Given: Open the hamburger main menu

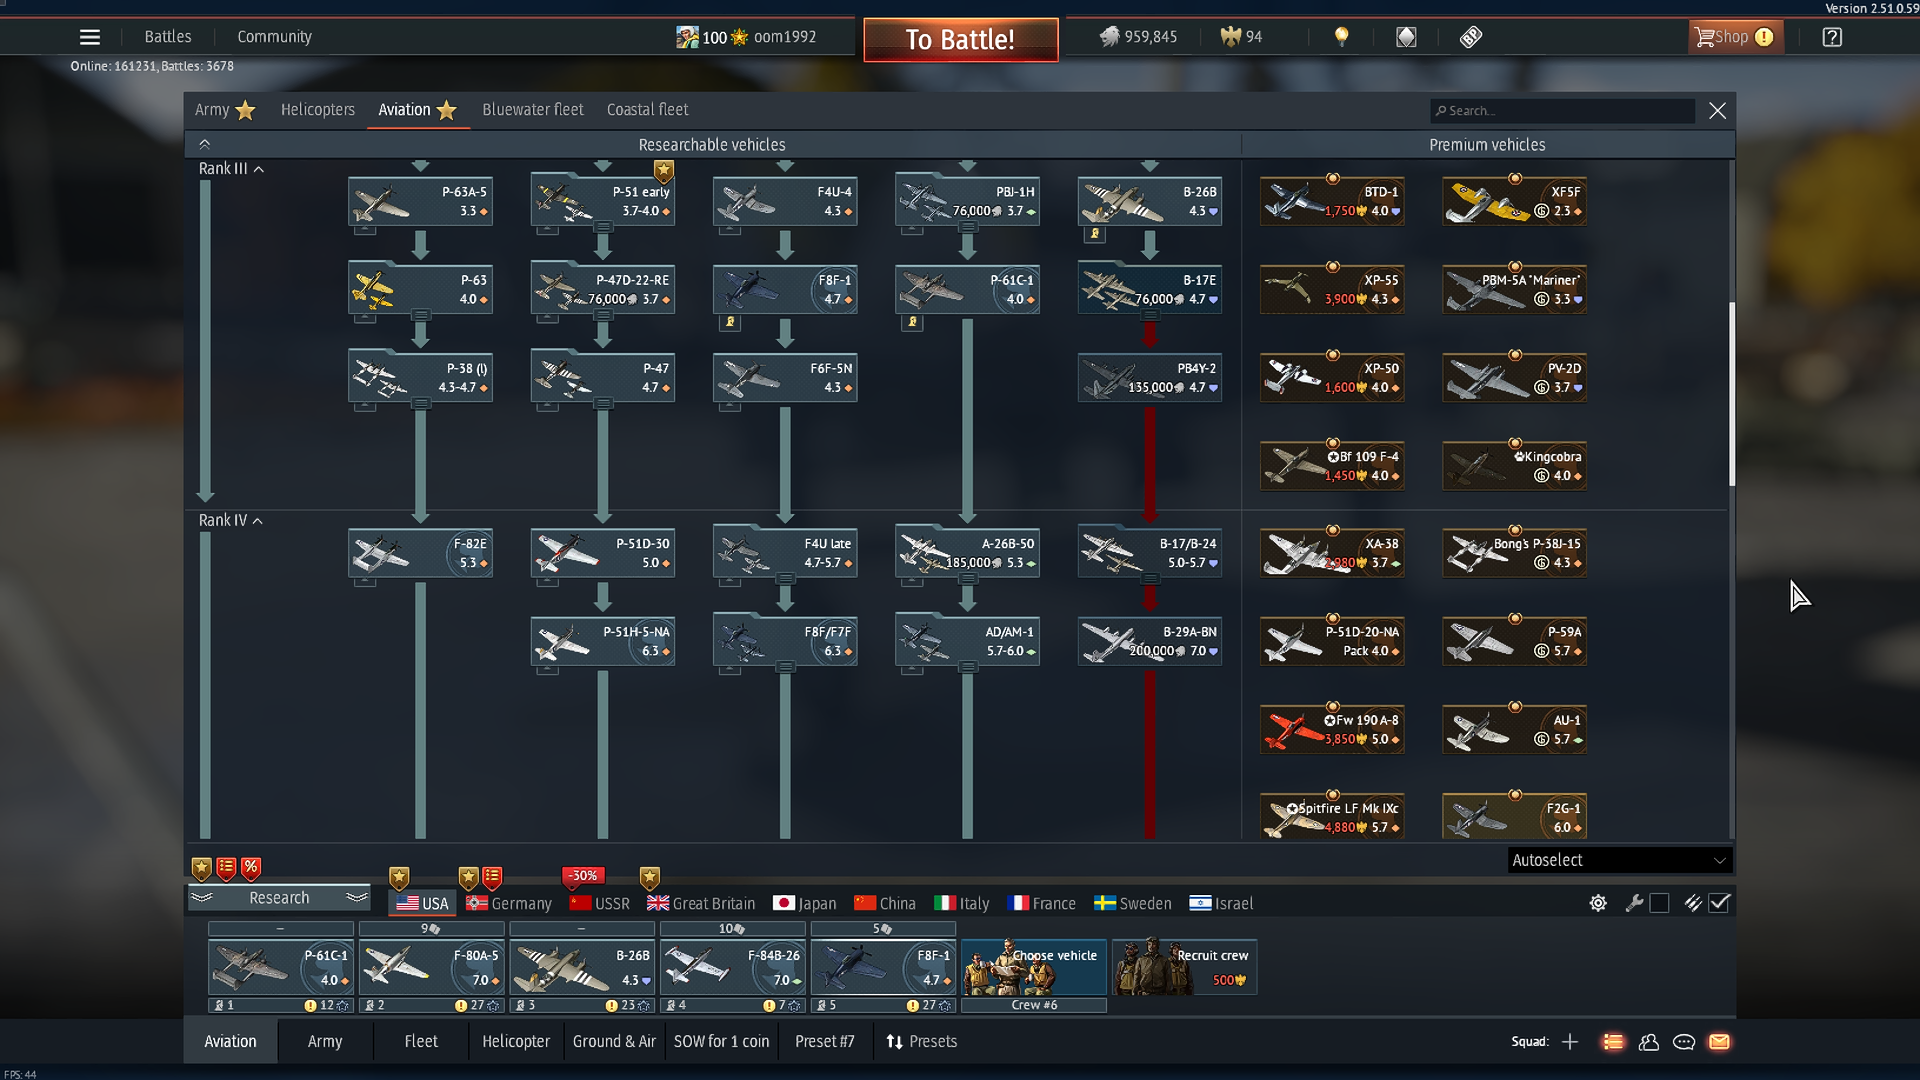Looking at the screenshot, I should coord(89,37).
